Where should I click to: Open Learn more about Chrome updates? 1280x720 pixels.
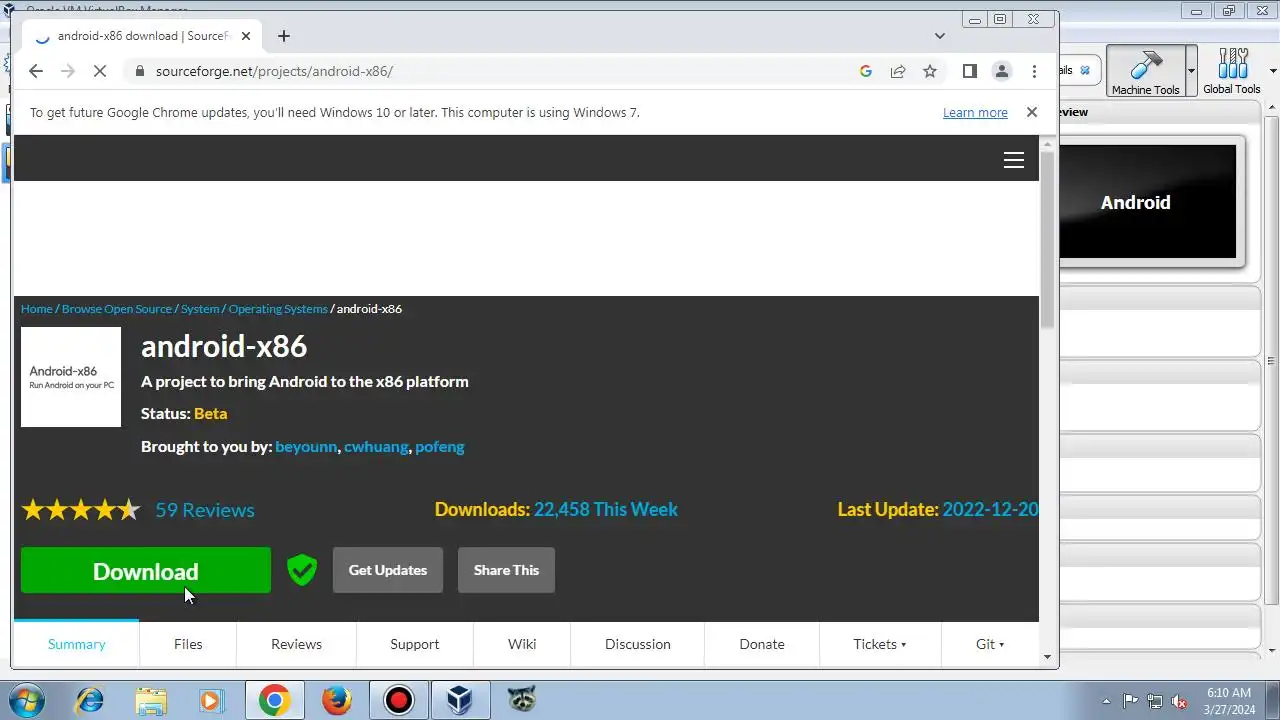tap(975, 112)
